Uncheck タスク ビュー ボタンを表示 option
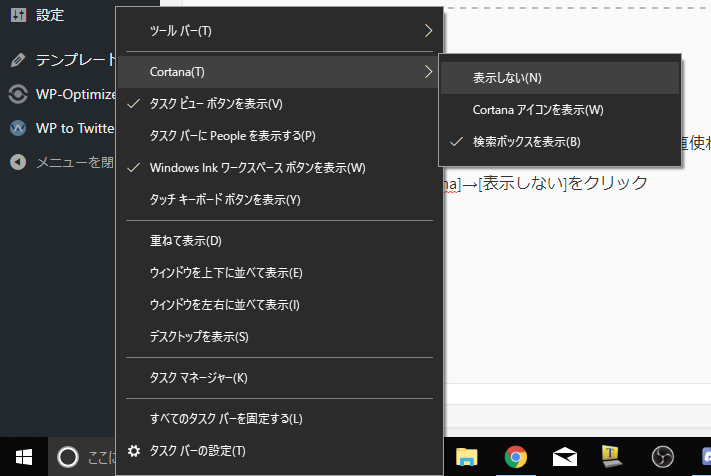The image size is (711, 476). pyautogui.click(x=215, y=104)
